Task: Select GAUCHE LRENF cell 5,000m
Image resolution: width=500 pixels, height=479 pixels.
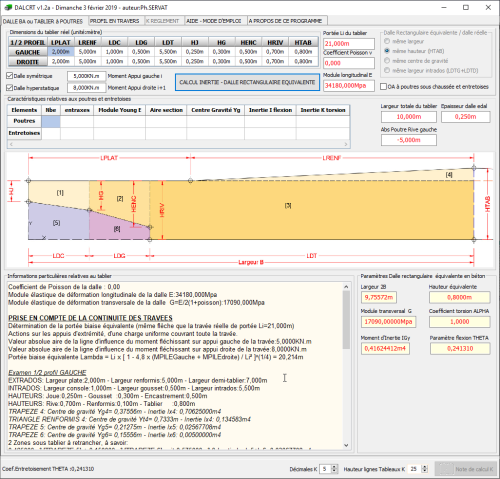Action: pos(88,52)
